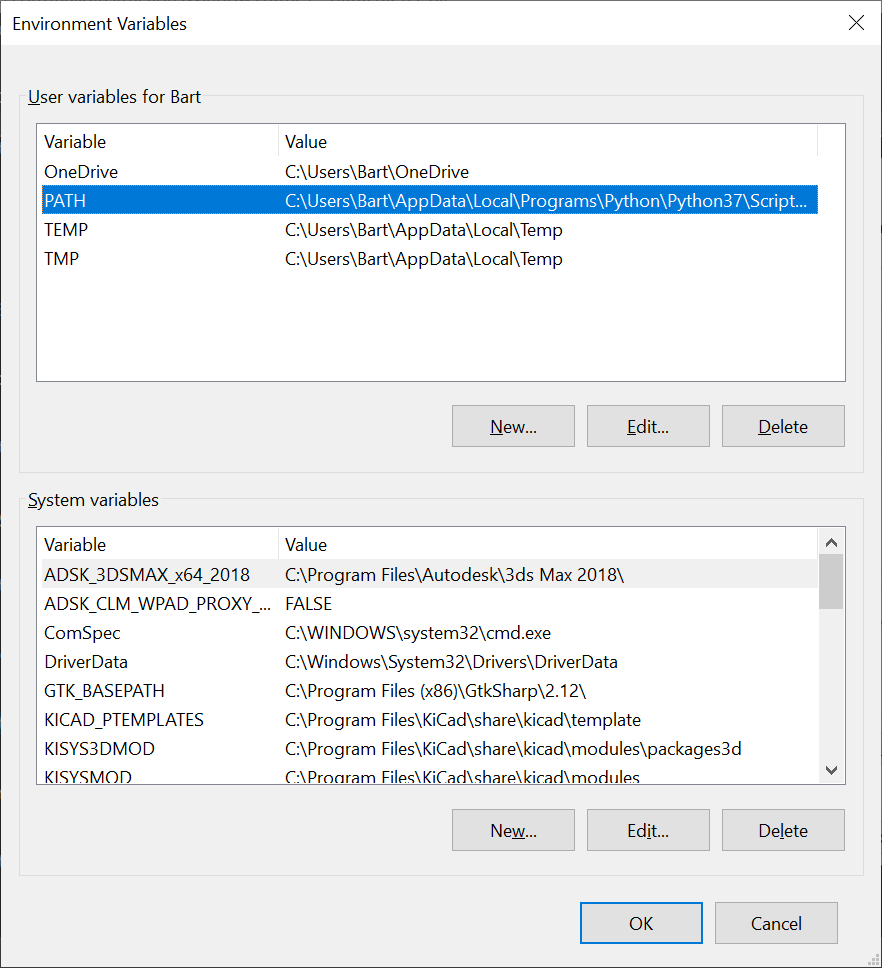The height and width of the screenshot is (968, 882).
Task: Create a New system variable
Action: coord(513,830)
